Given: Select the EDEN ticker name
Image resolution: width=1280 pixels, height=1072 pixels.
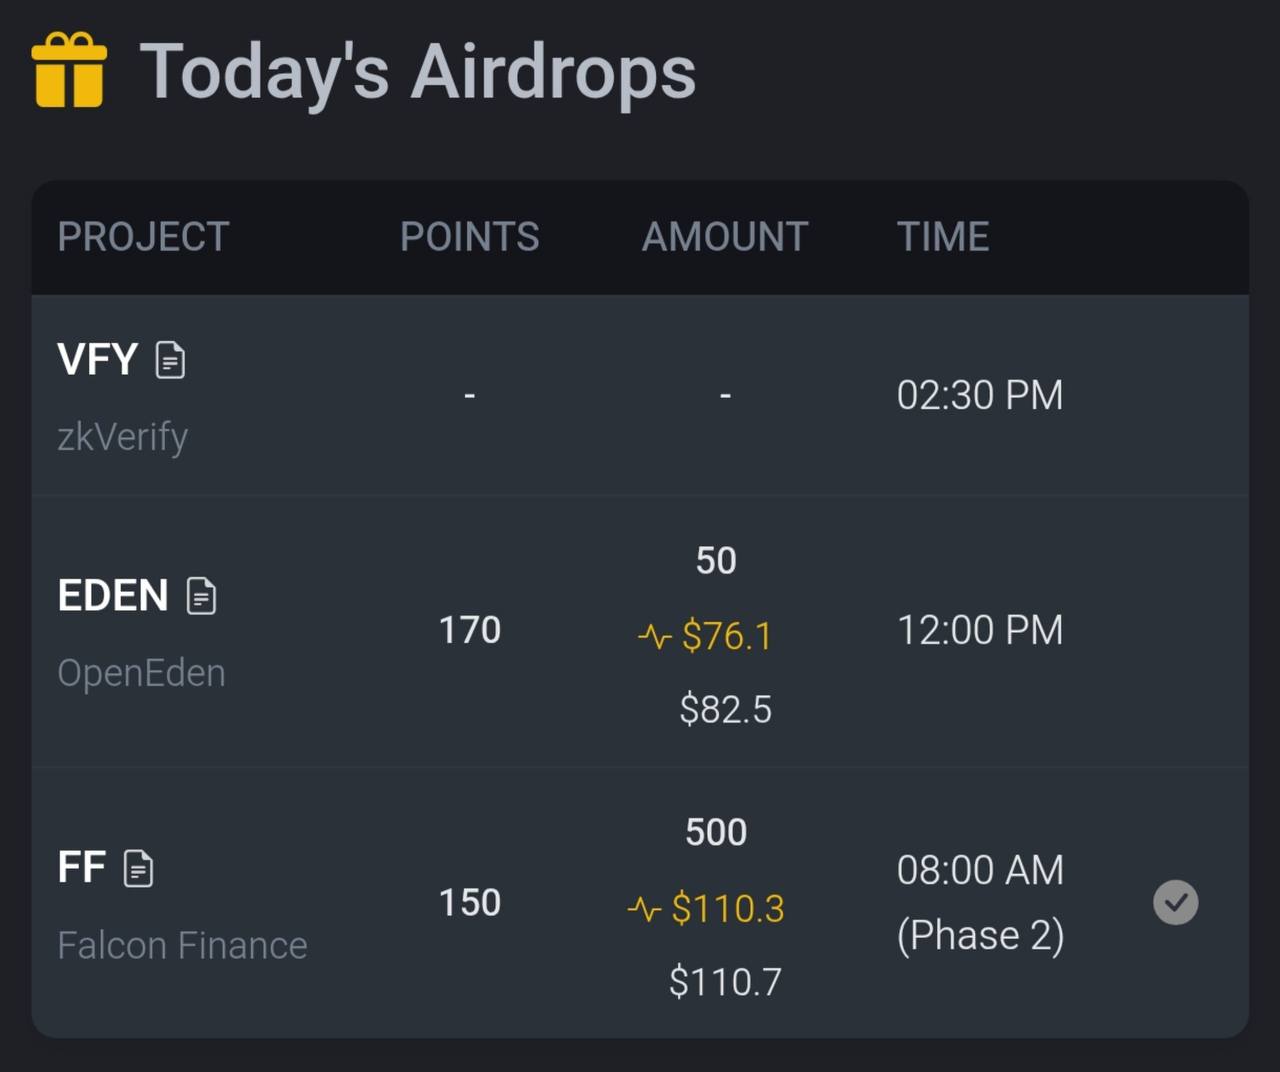Looking at the screenshot, I should (x=113, y=595).
